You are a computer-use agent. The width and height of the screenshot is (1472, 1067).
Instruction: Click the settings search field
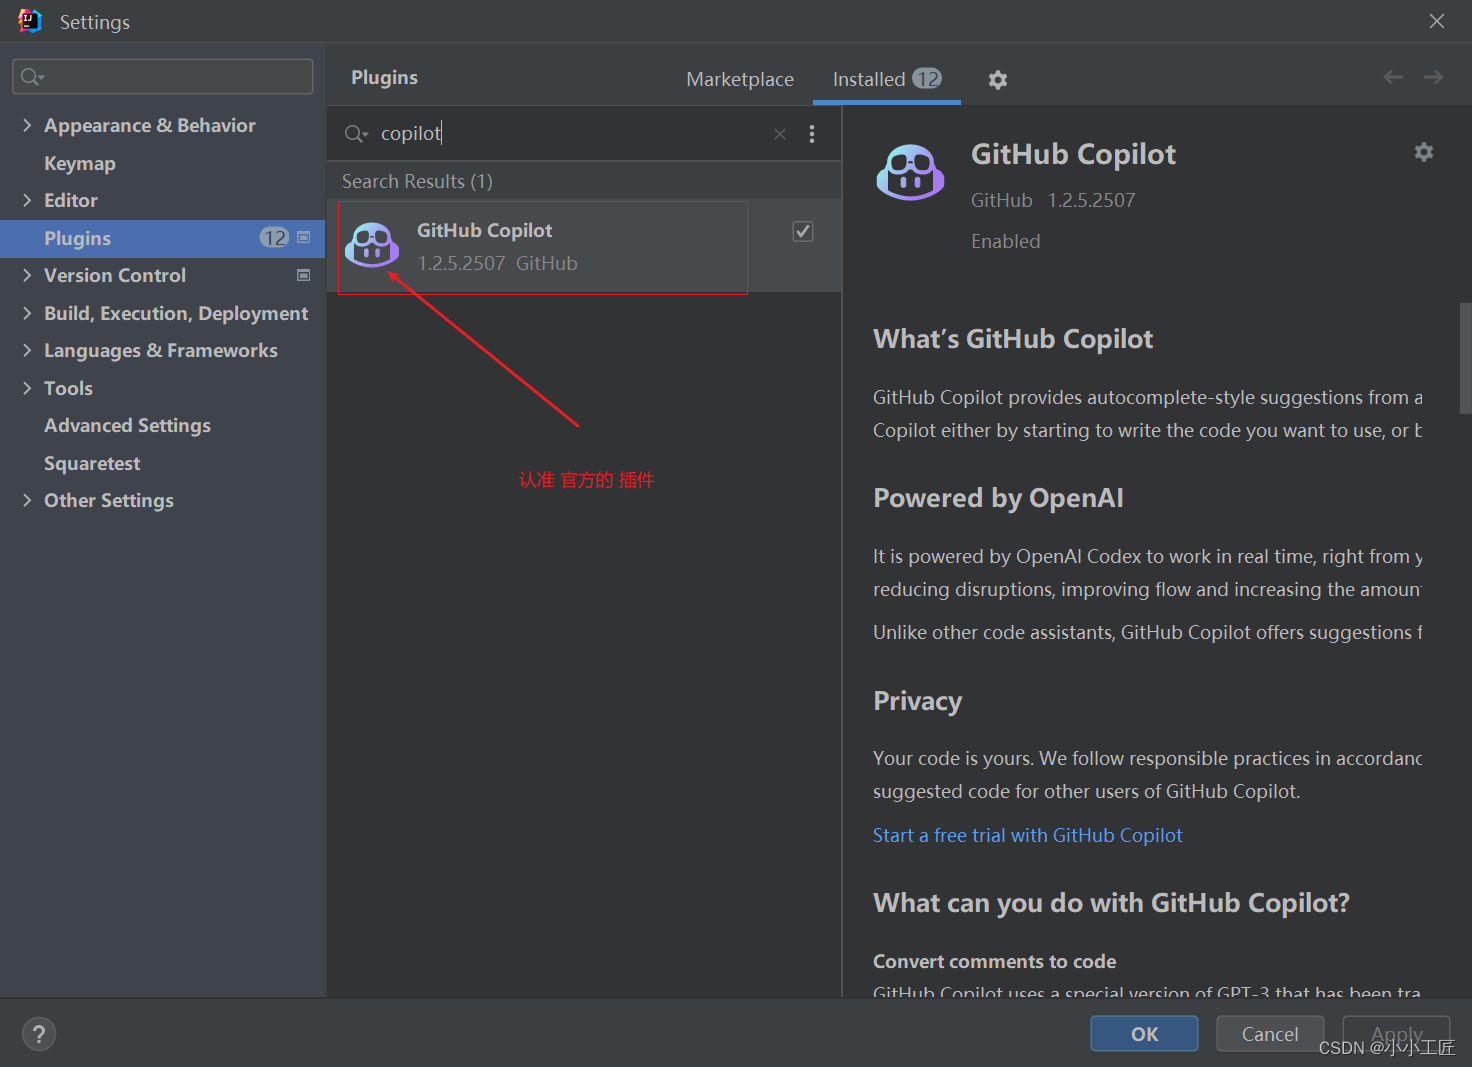tap(162, 77)
